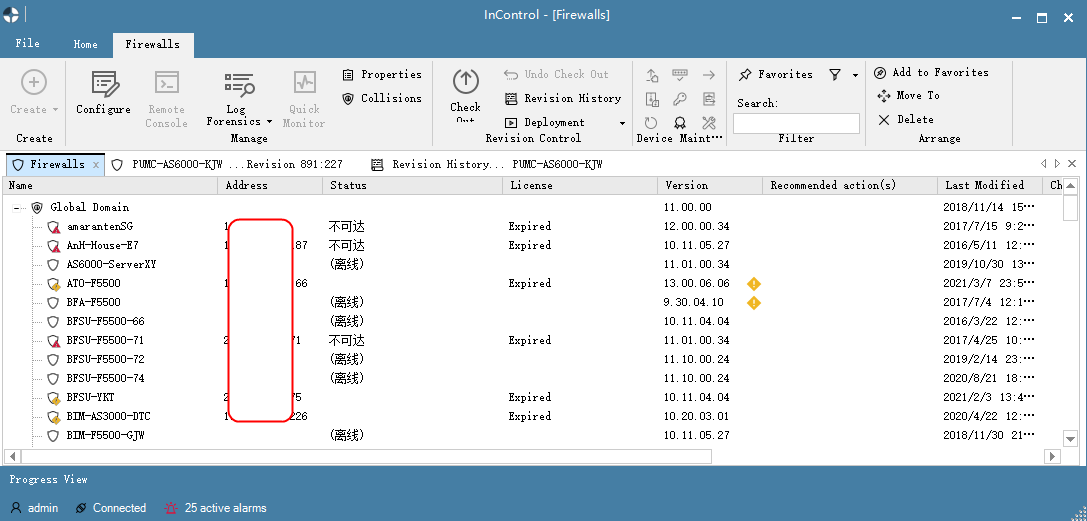This screenshot has height=521, width=1087.
Task: Click the key icon in Device Maintenance
Action: [680, 98]
